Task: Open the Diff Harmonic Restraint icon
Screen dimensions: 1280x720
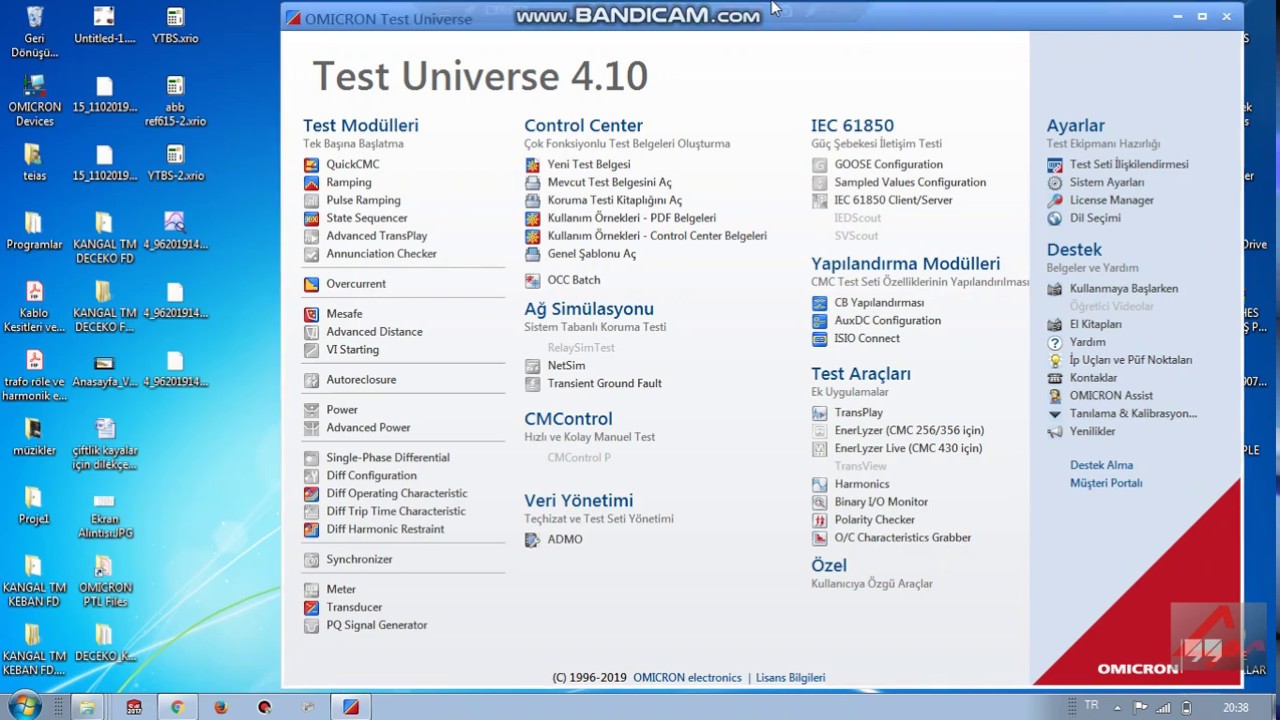Action: [311, 530]
